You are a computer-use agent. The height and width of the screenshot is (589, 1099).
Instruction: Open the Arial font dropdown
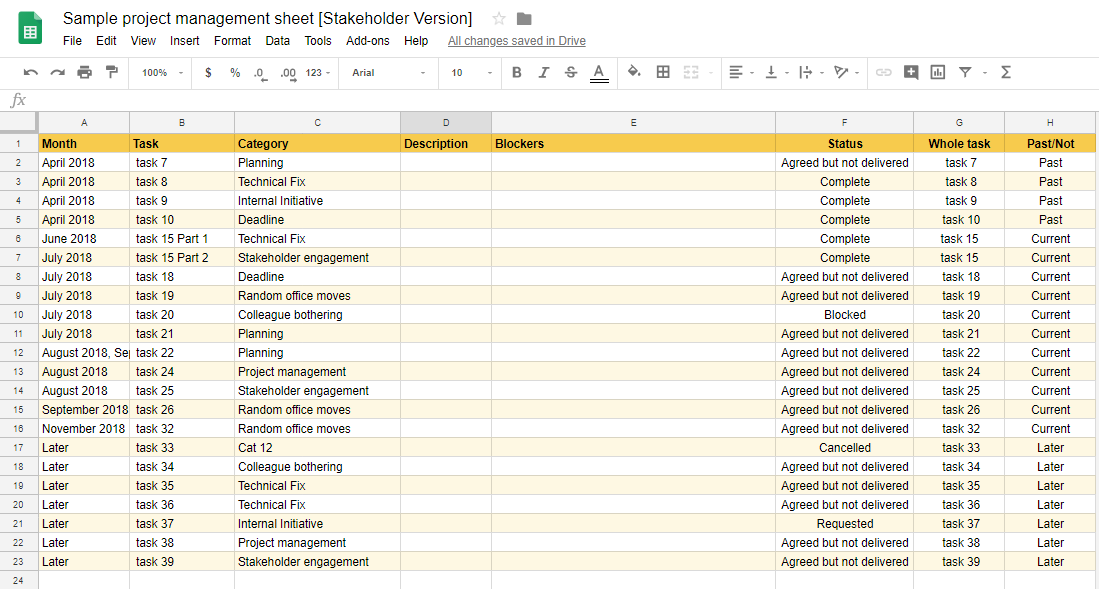coord(388,73)
